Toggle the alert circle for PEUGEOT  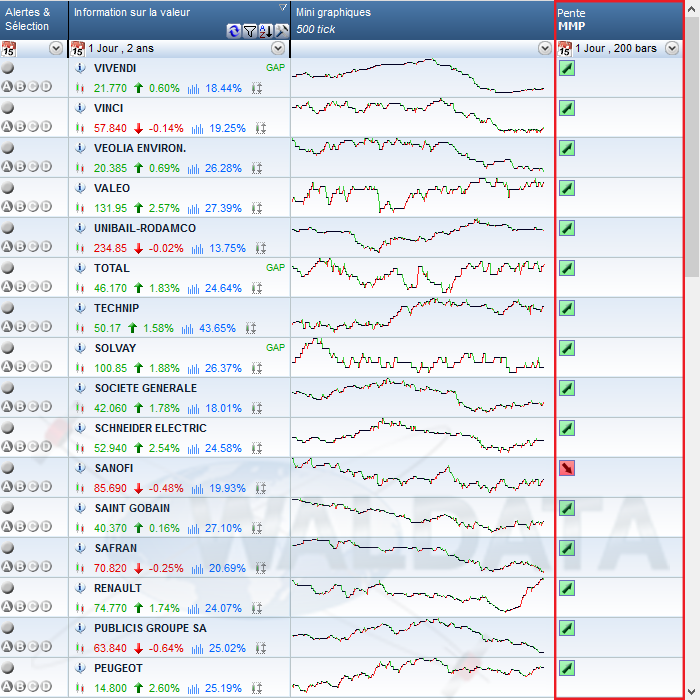[8, 668]
